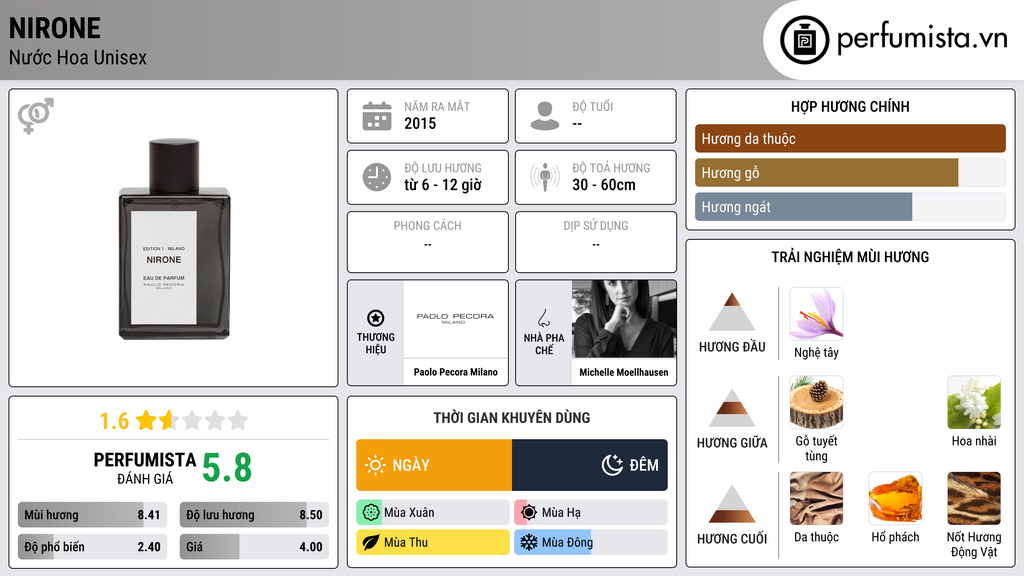The image size is (1024, 576).
Task: Click the Hợp hương chính heading
Action: point(850,106)
